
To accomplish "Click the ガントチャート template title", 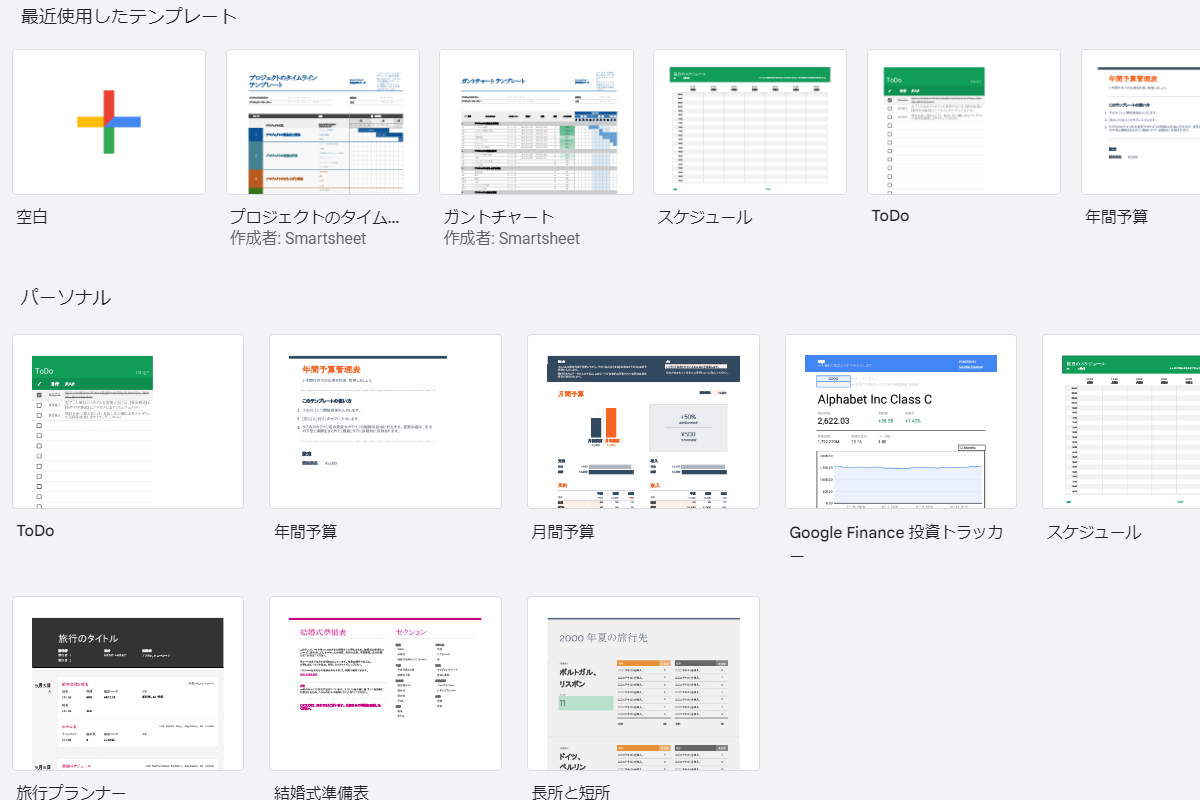I will (x=499, y=217).
